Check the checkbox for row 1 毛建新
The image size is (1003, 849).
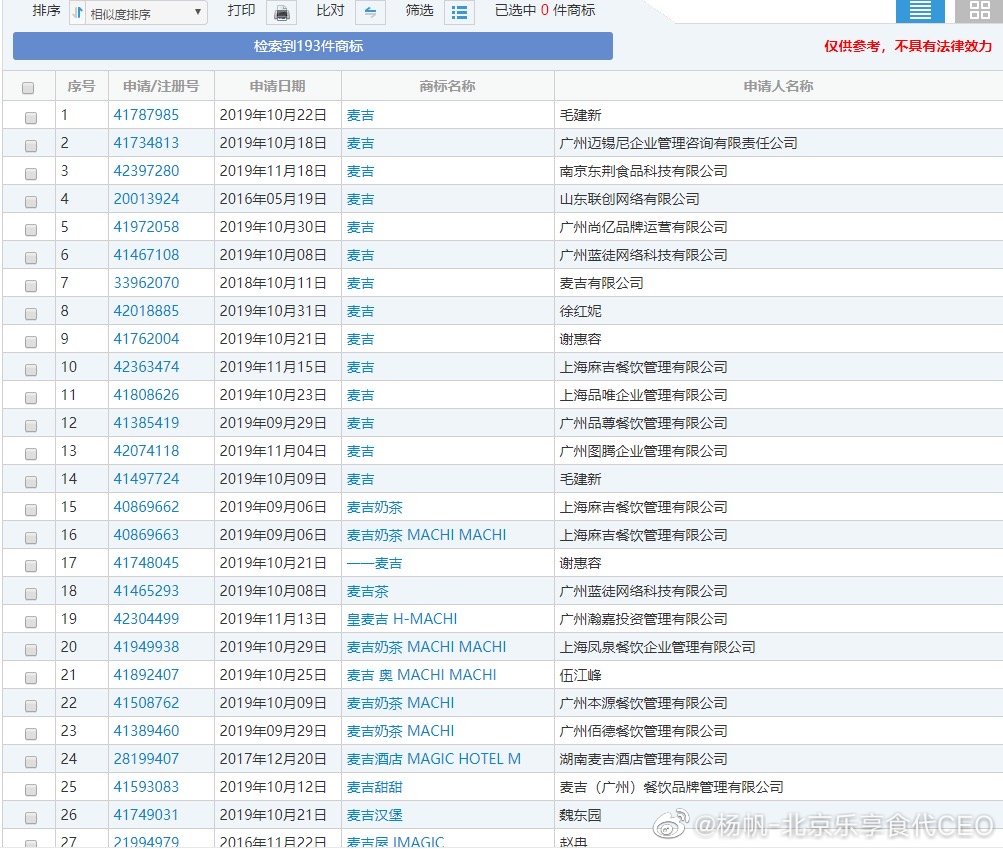pos(30,117)
